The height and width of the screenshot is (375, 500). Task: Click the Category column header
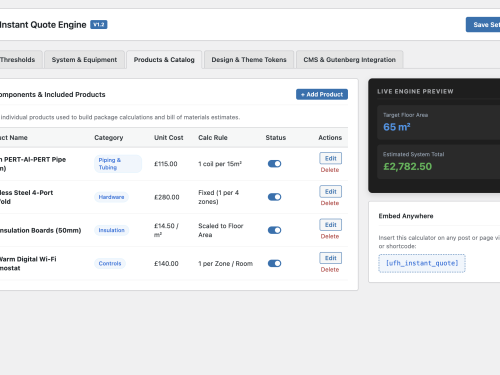point(109,138)
